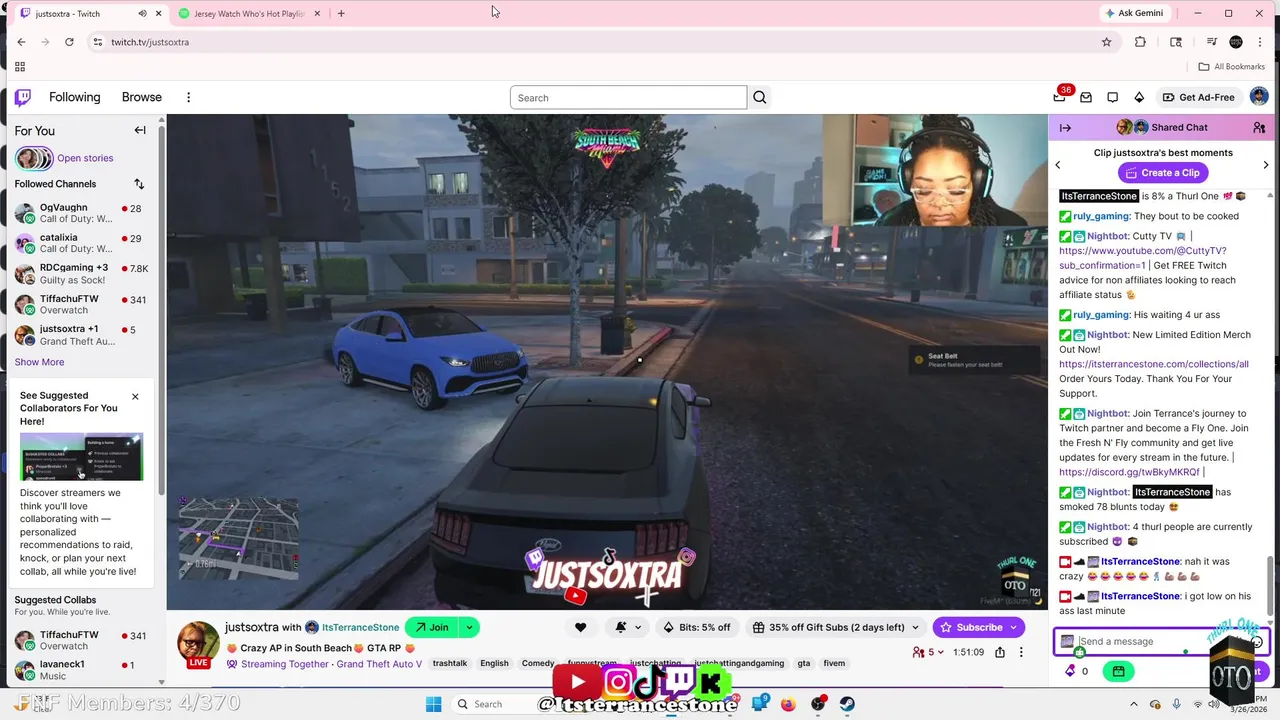Open Chrome media controls icon
This screenshot has width=1280, height=720.
tap(1212, 42)
